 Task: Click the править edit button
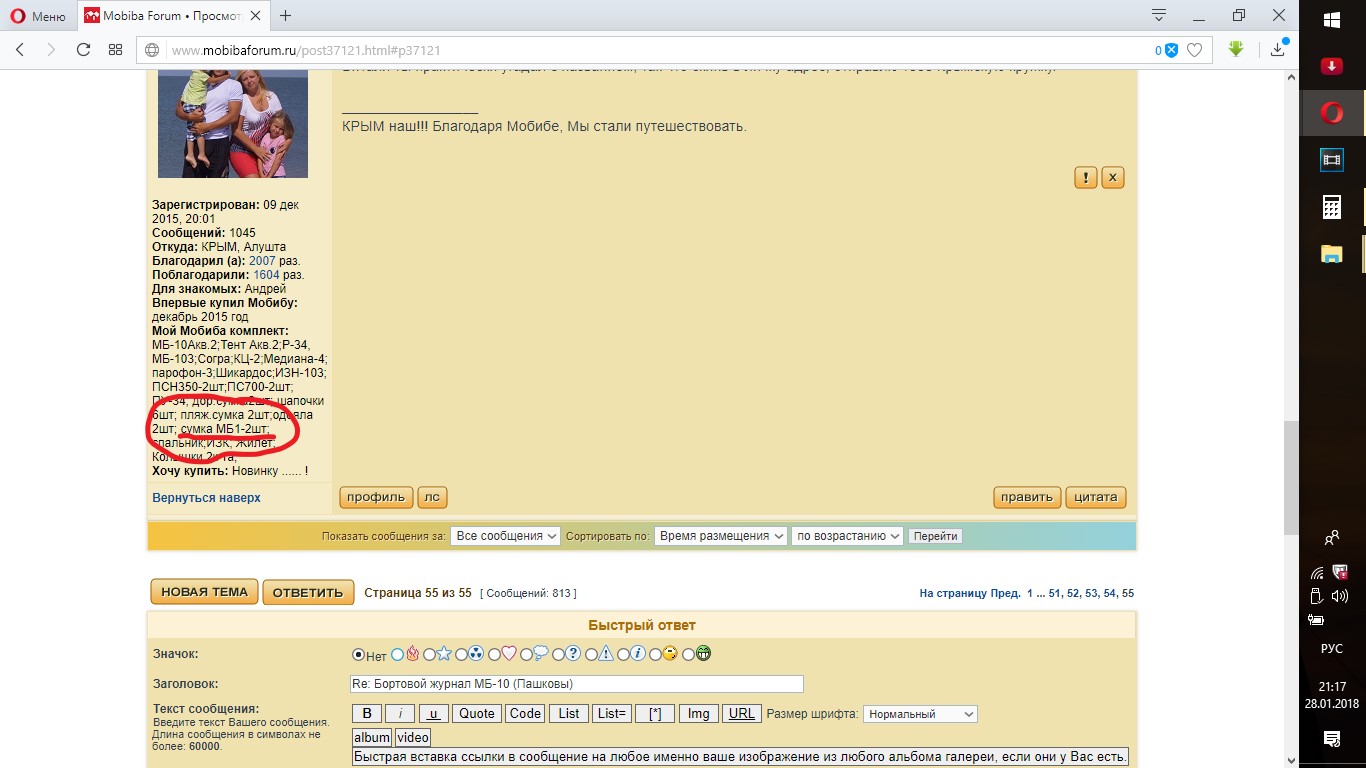(1027, 497)
